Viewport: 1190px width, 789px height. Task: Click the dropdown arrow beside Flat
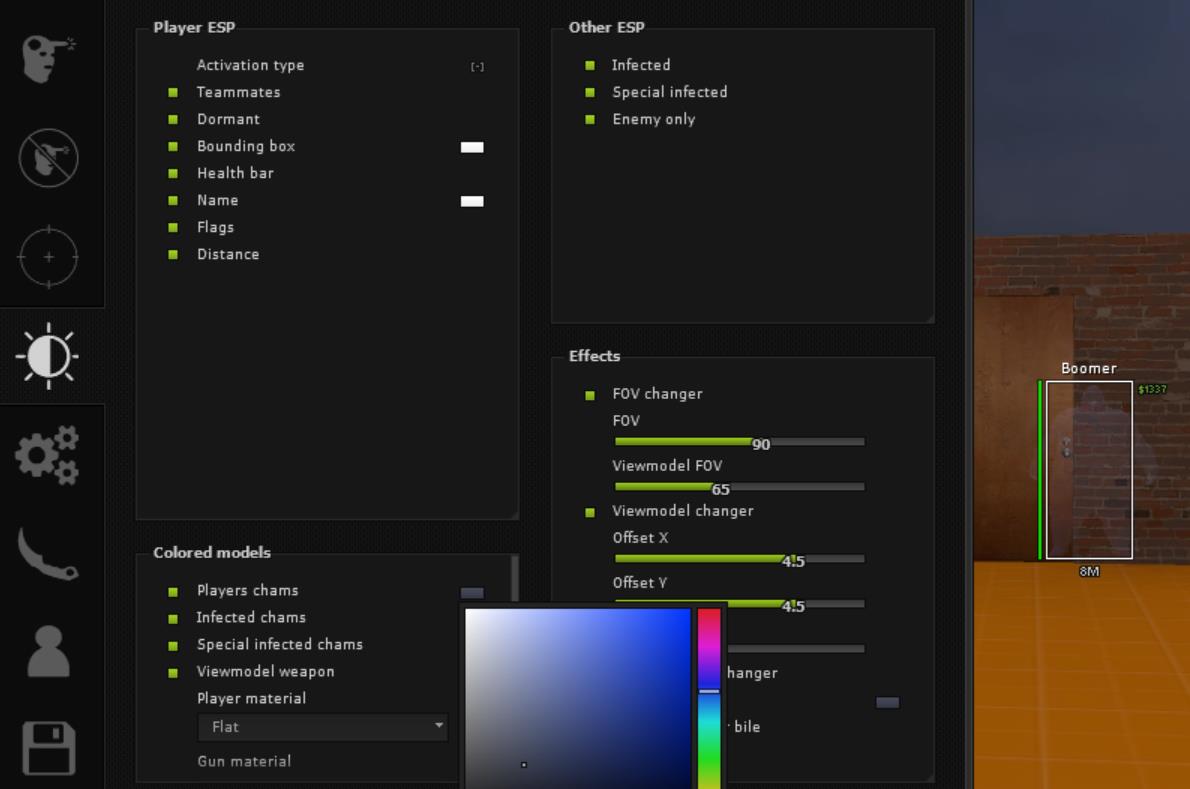[438, 726]
